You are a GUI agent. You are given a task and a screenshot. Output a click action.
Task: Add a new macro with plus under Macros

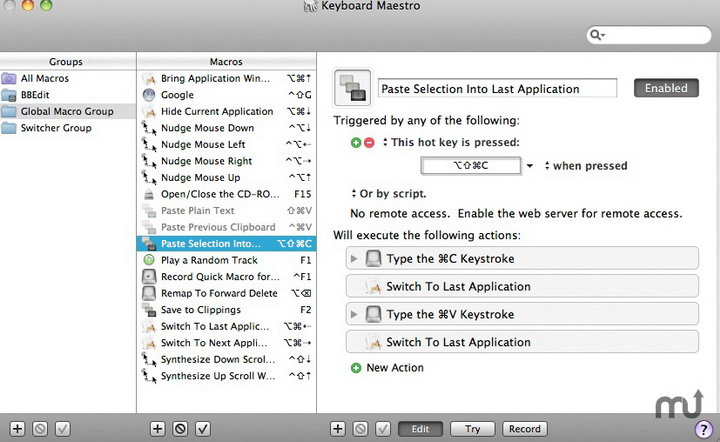click(x=158, y=429)
